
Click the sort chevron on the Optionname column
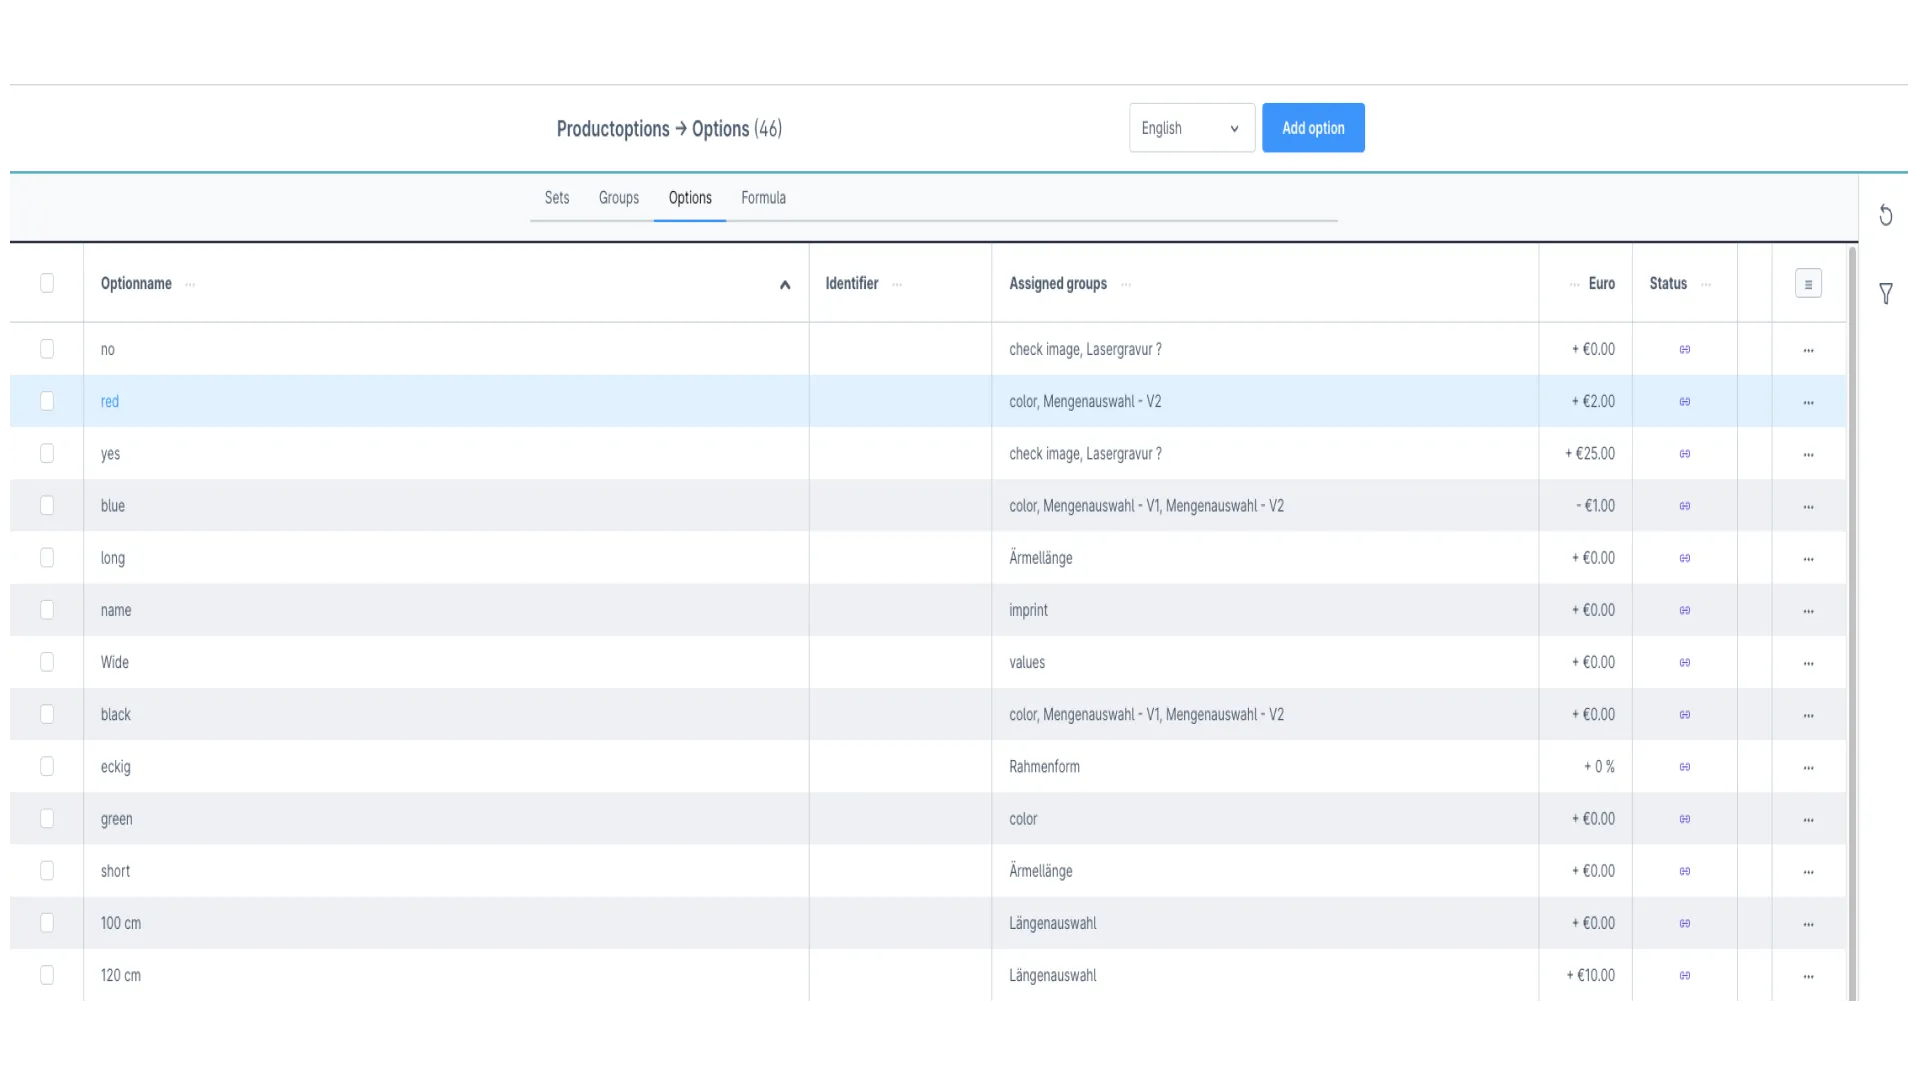(x=785, y=285)
